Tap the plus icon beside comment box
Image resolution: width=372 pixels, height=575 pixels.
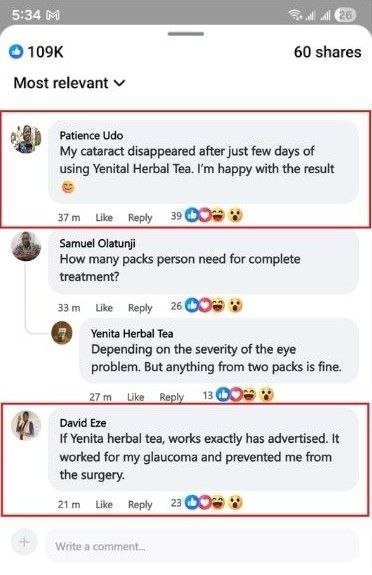[24, 542]
